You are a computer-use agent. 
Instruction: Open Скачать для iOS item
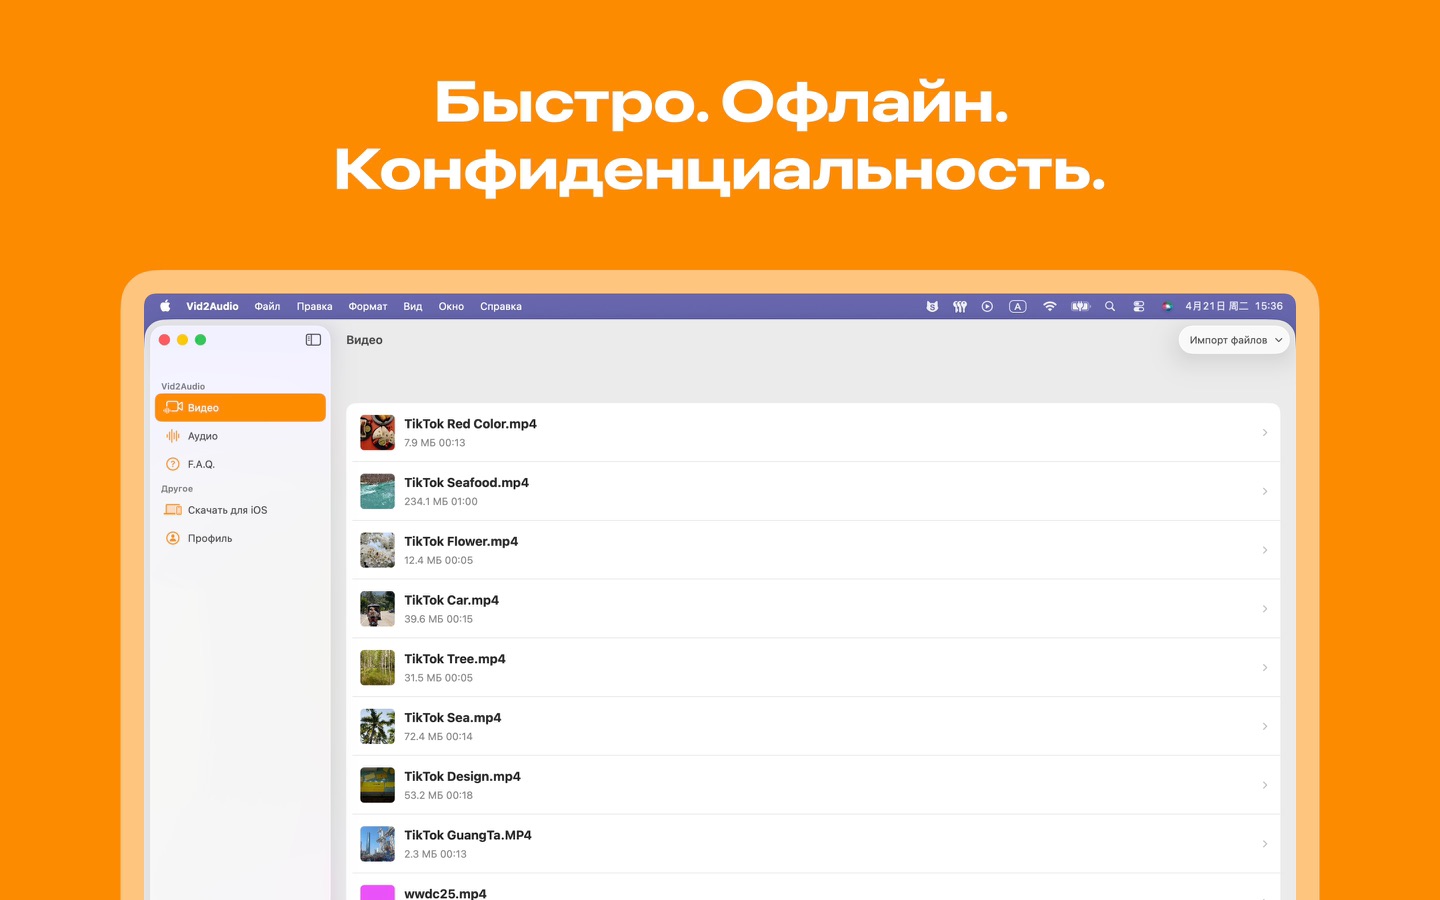[240, 510]
